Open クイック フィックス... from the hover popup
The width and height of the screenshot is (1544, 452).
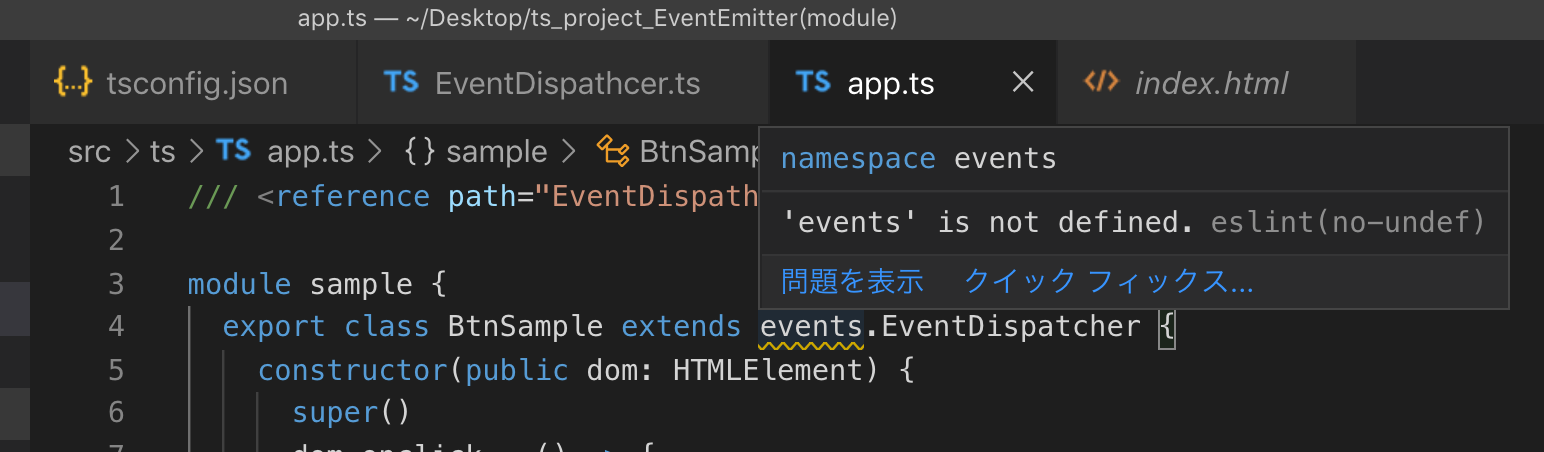1108,282
